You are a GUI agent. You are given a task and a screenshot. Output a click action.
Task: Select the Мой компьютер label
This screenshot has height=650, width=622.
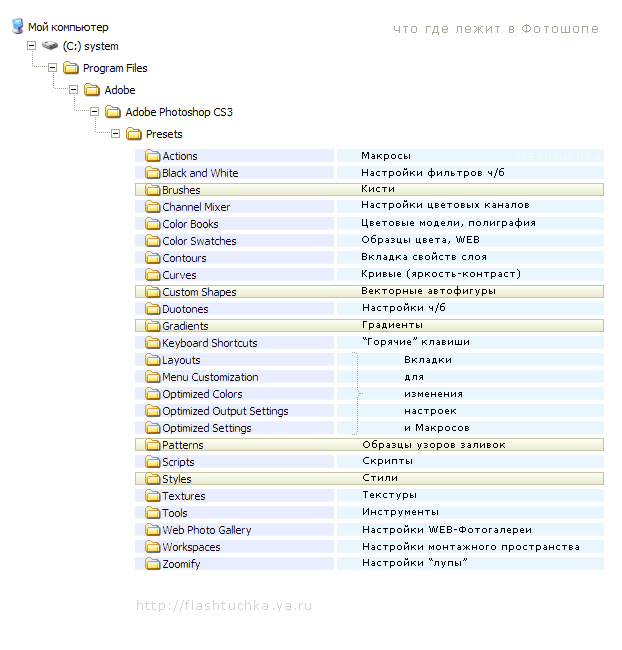point(68,27)
